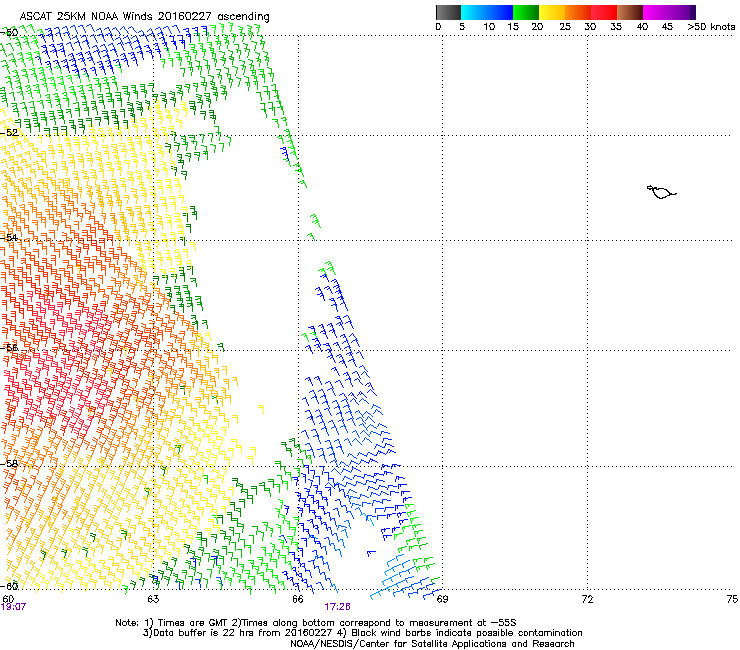Click the green 15-20 knots legend segment
Image resolution: width=740 pixels, height=650 pixels.
(x=526, y=12)
